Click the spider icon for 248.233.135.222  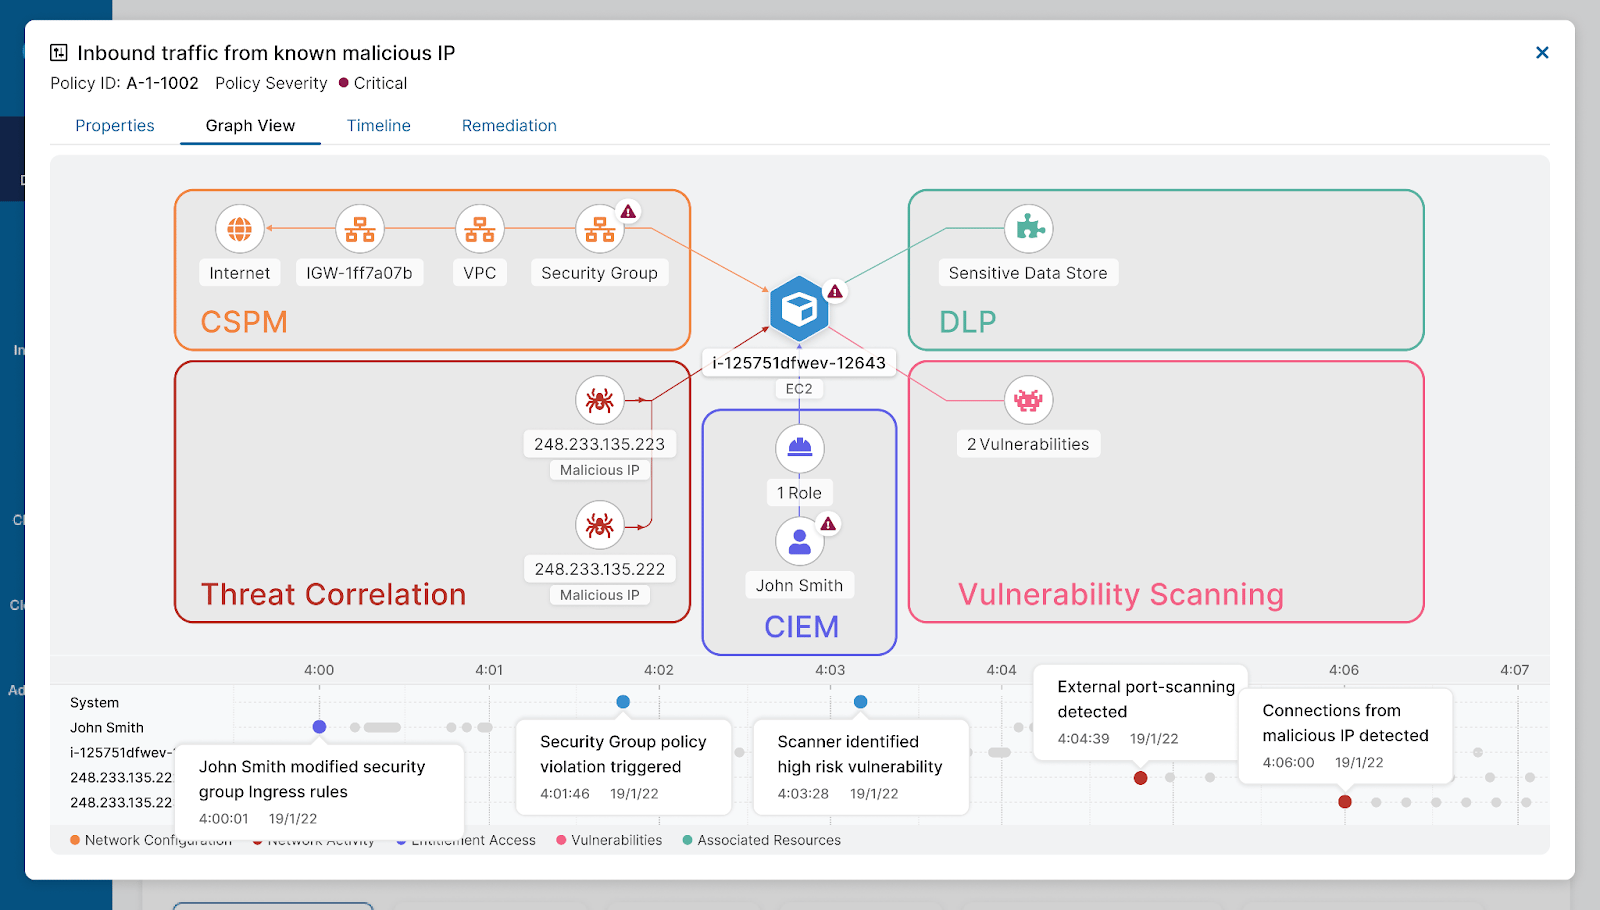599,524
